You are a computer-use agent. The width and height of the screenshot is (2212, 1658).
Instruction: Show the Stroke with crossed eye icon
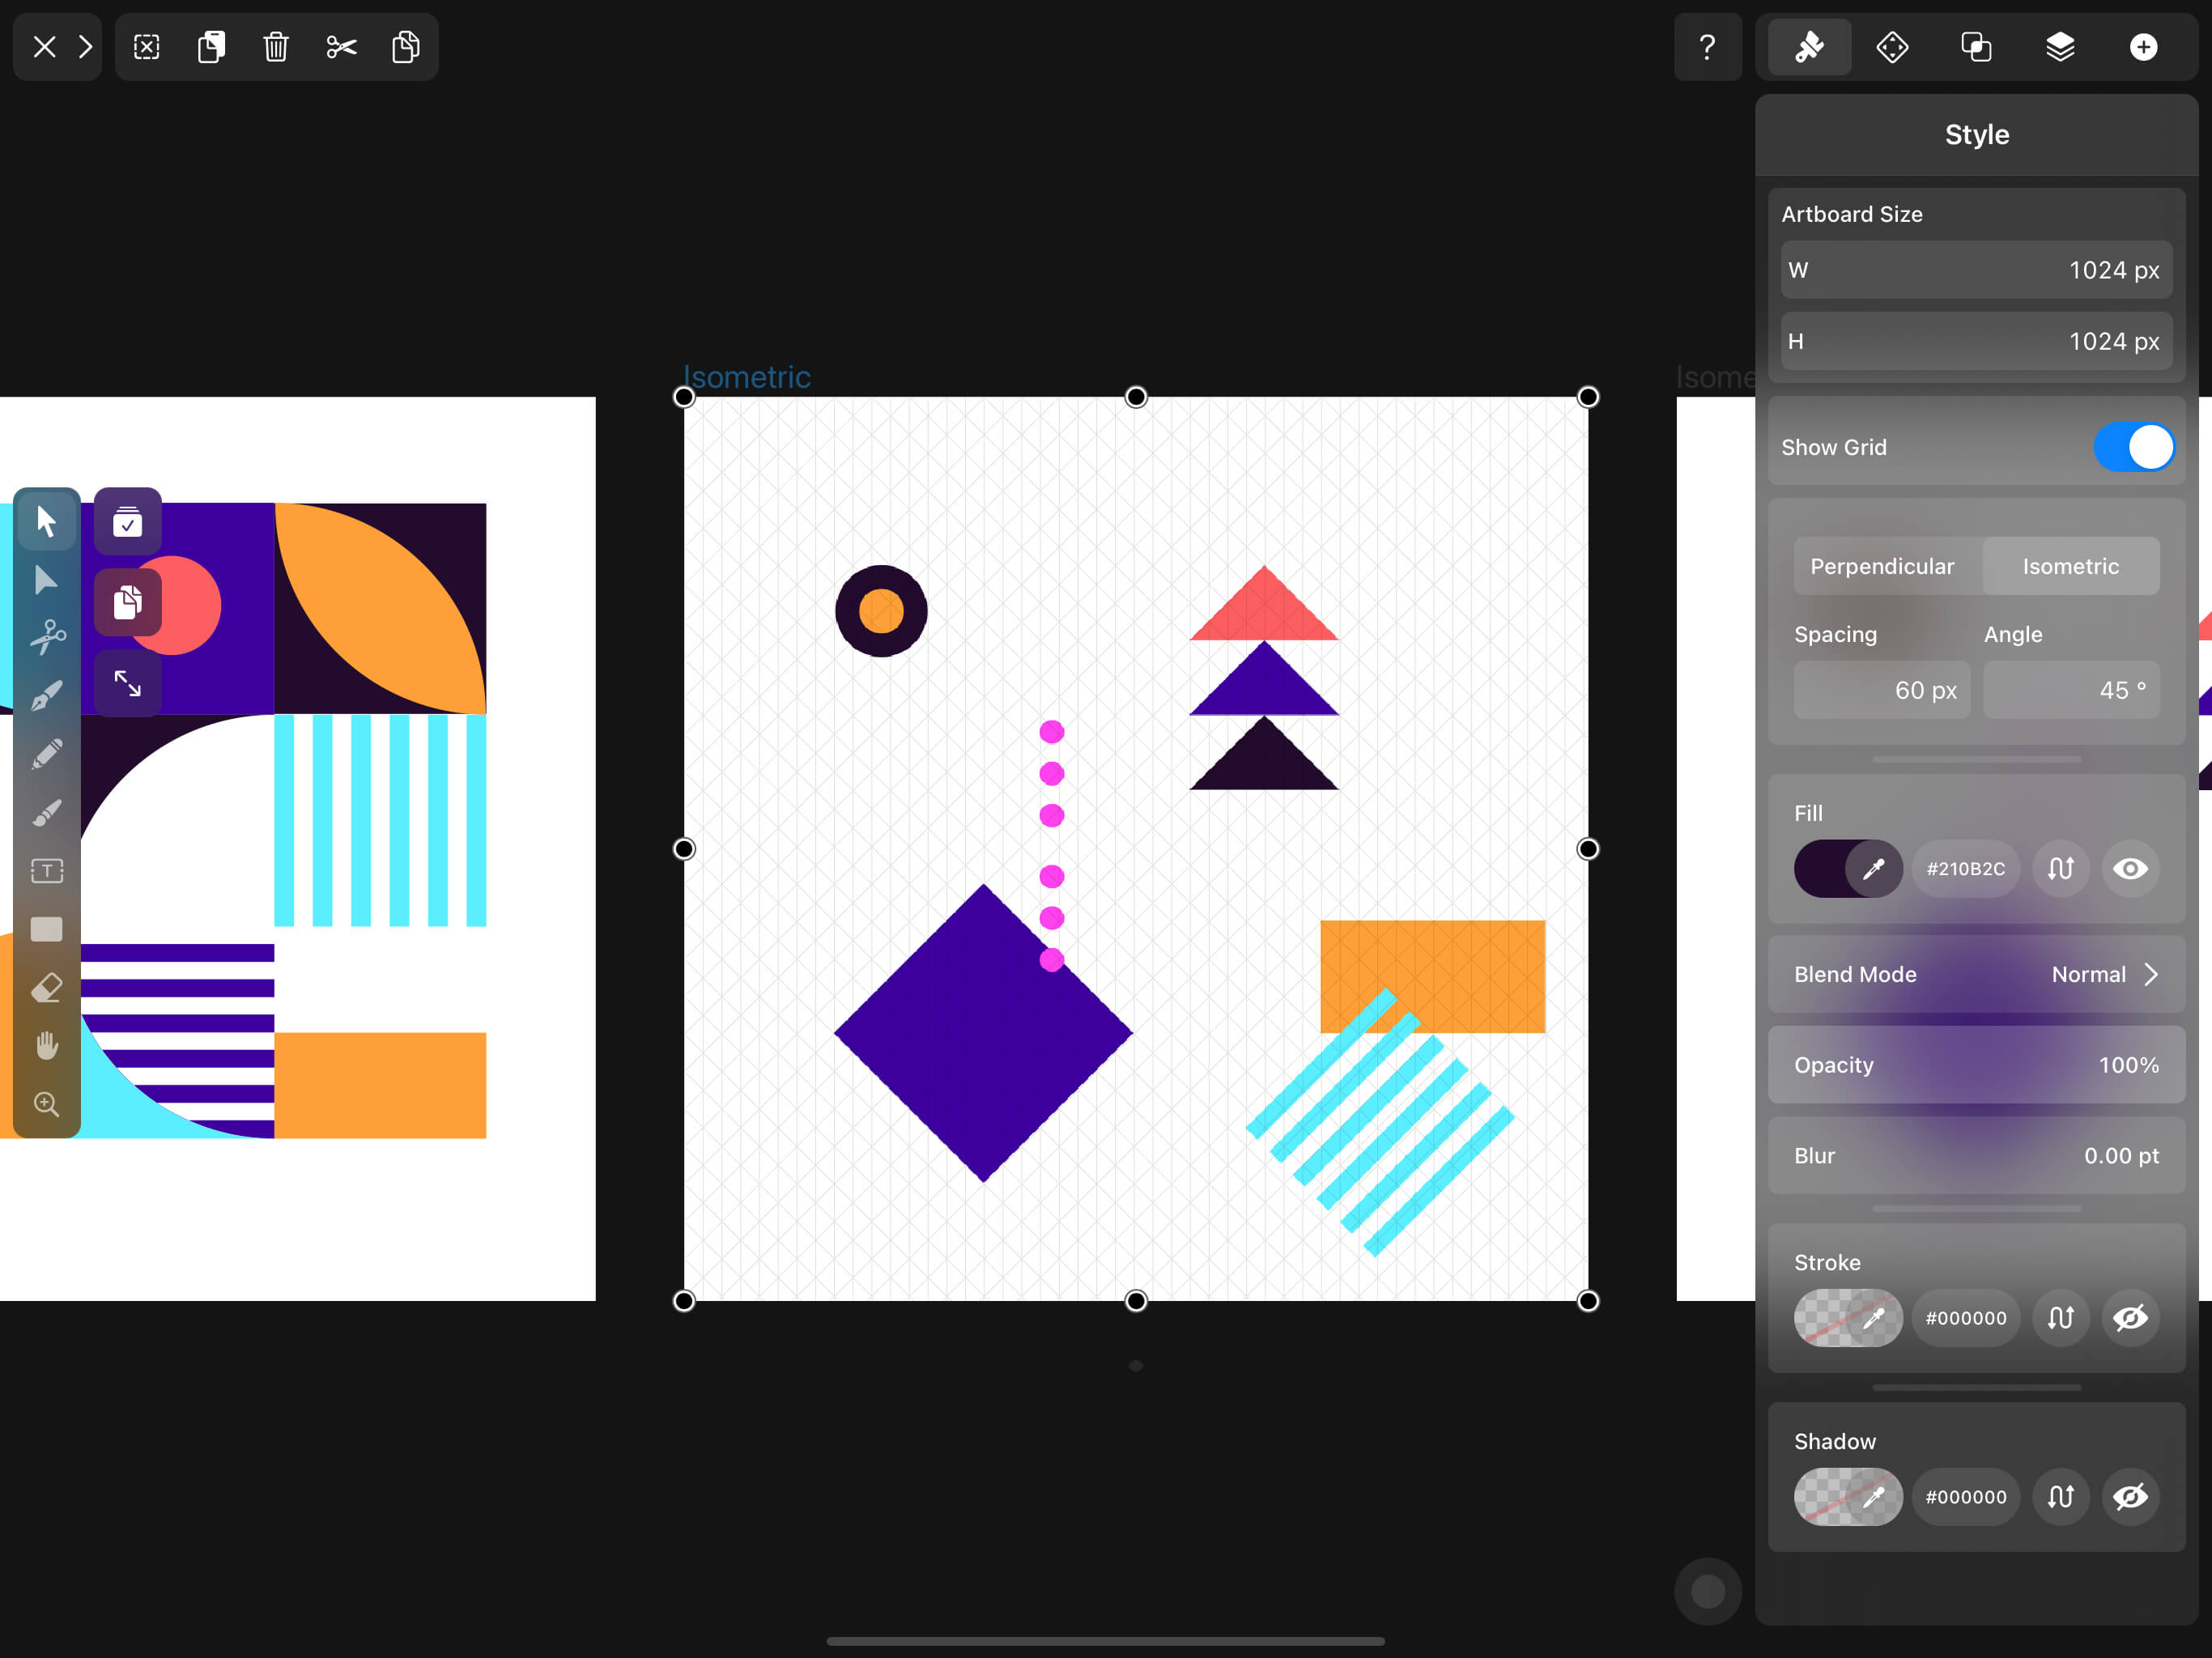point(2130,1317)
